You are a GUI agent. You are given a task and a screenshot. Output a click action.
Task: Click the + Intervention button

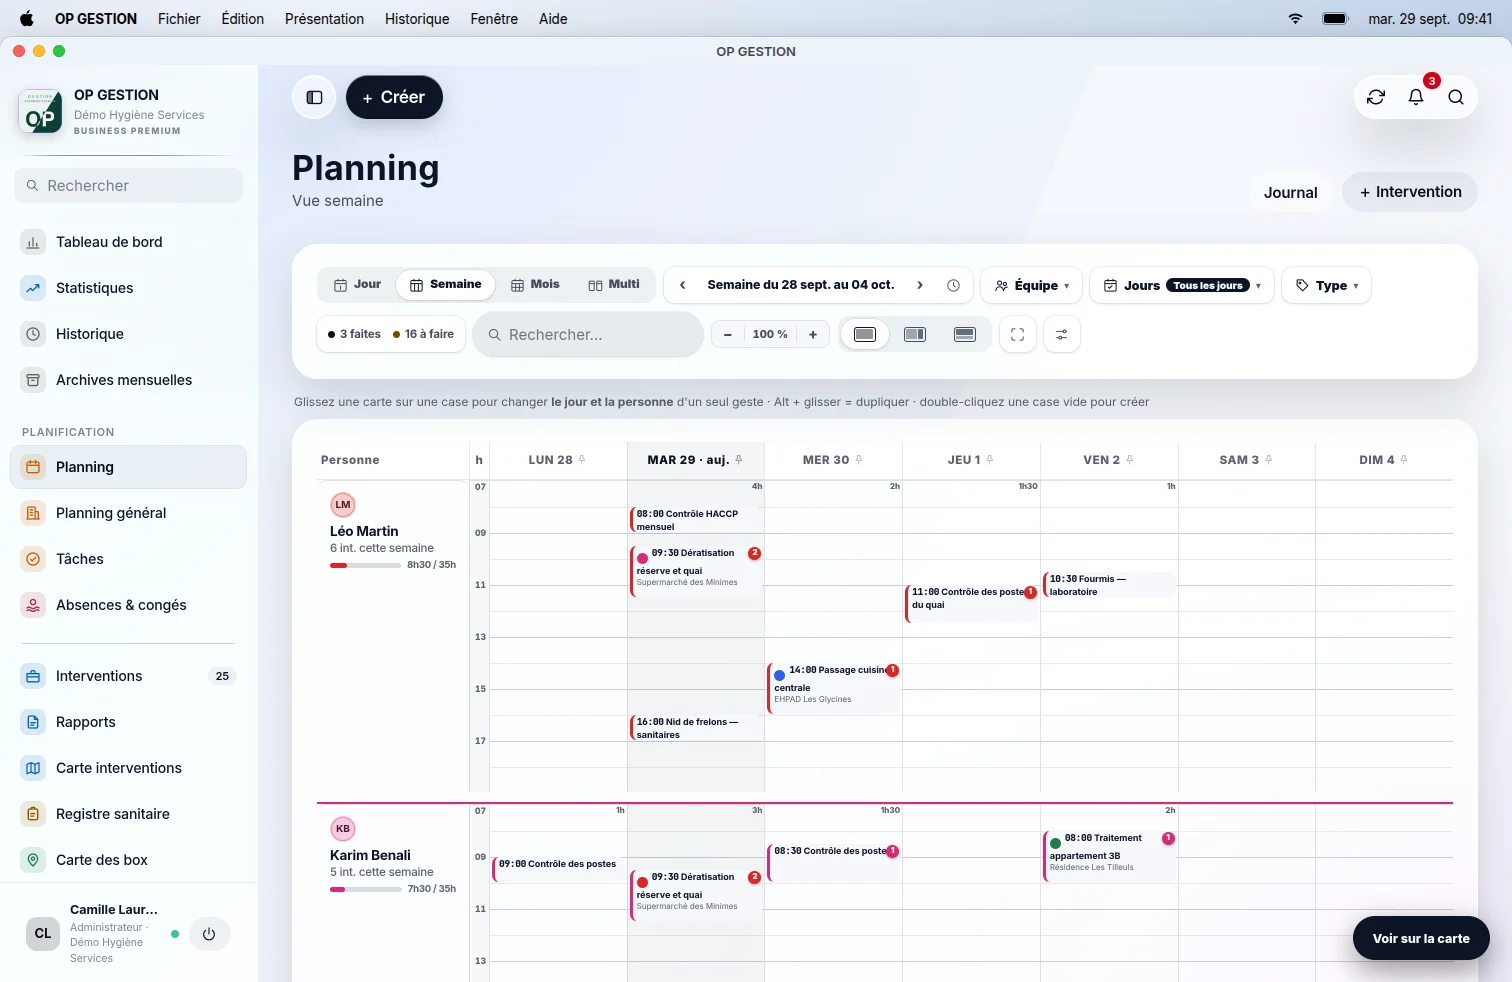pyautogui.click(x=1410, y=192)
